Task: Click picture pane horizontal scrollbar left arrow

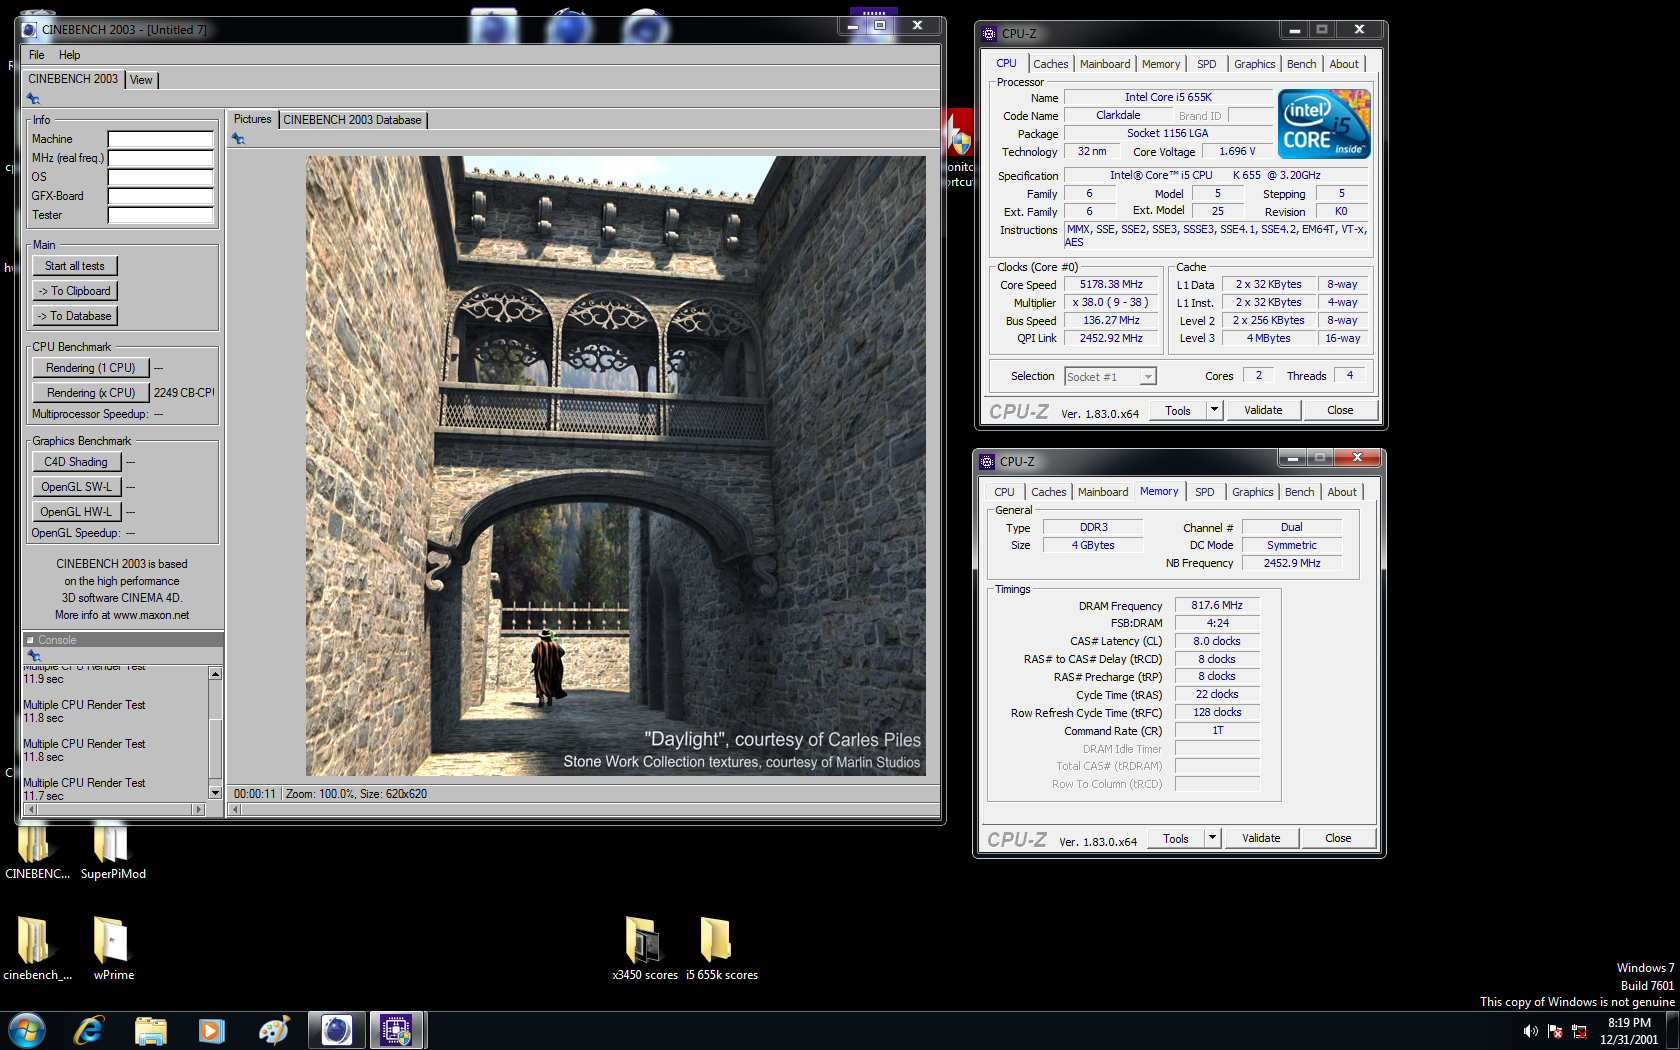Action: pyautogui.click(x=236, y=810)
